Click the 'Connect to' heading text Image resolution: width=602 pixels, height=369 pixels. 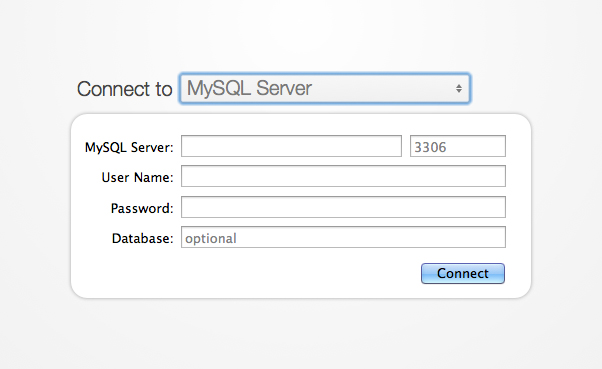coord(124,89)
